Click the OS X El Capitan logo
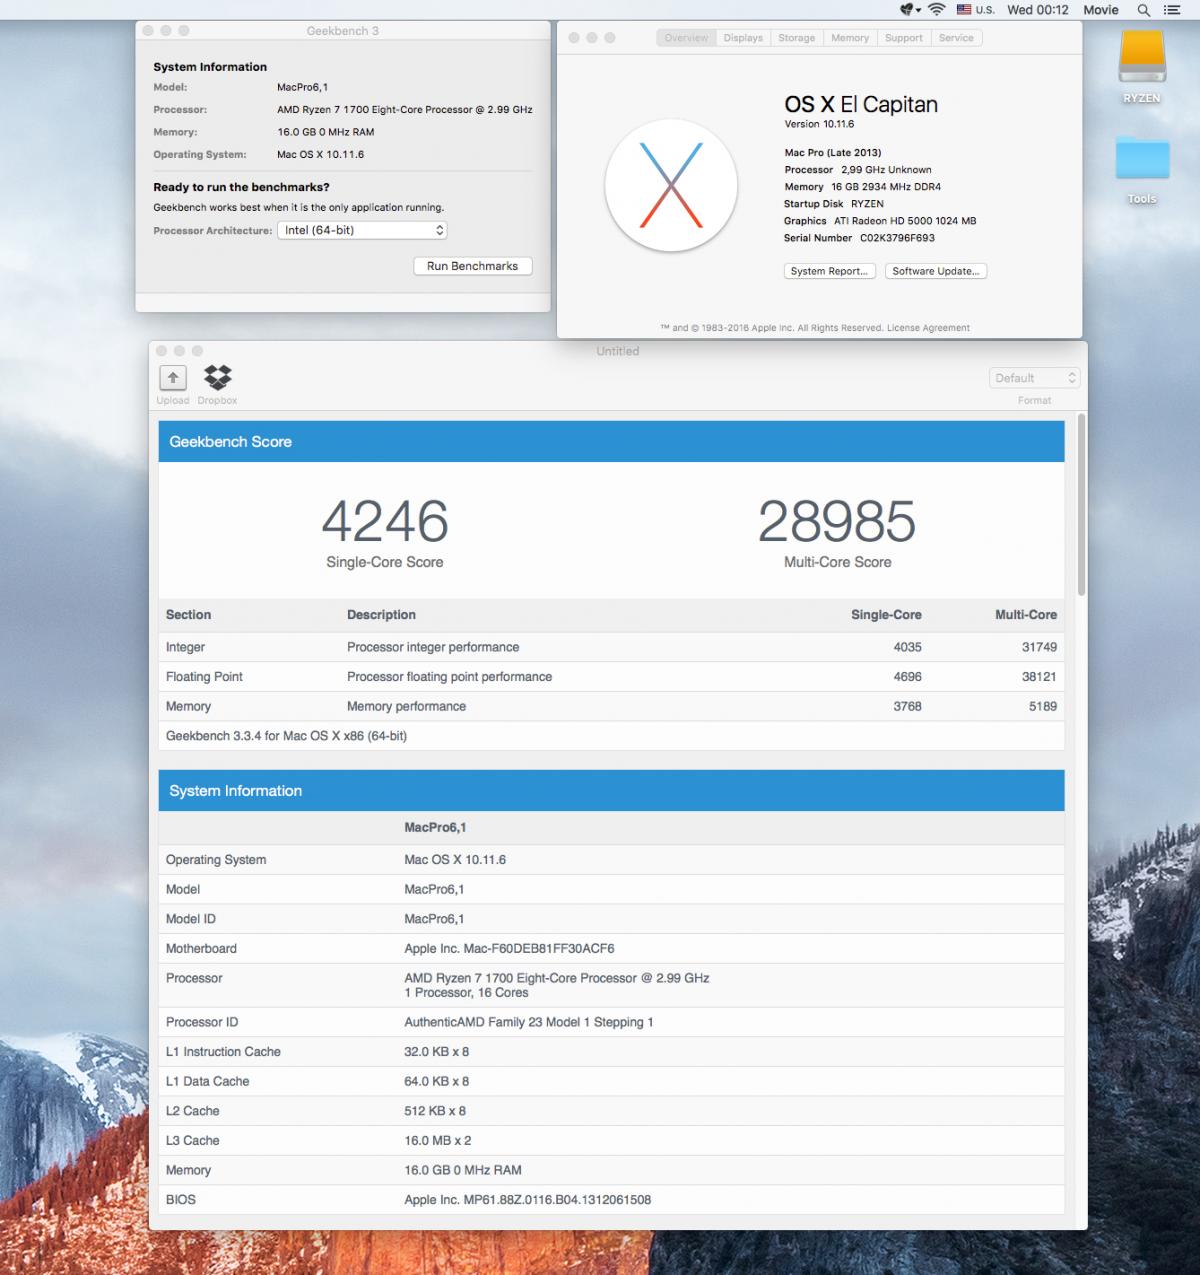 671,185
